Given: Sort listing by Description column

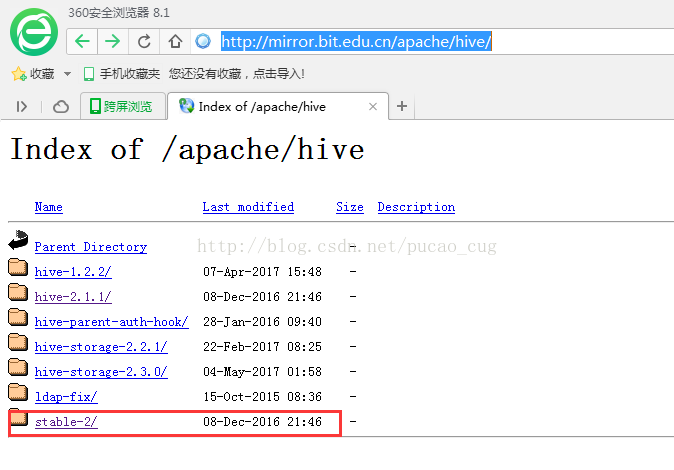Looking at the screenshot, I should tap(416, 207).
